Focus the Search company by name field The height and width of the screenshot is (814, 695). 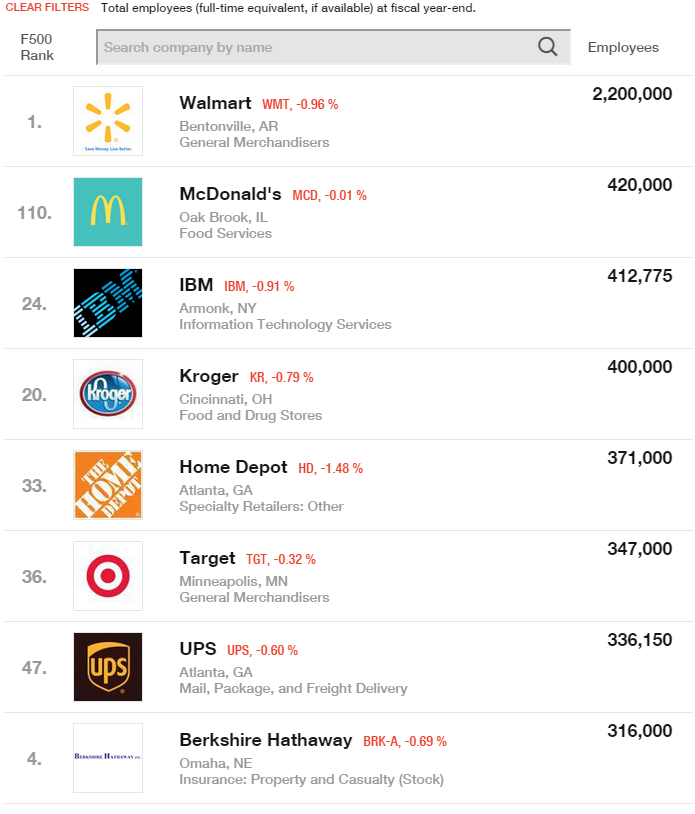334,47
